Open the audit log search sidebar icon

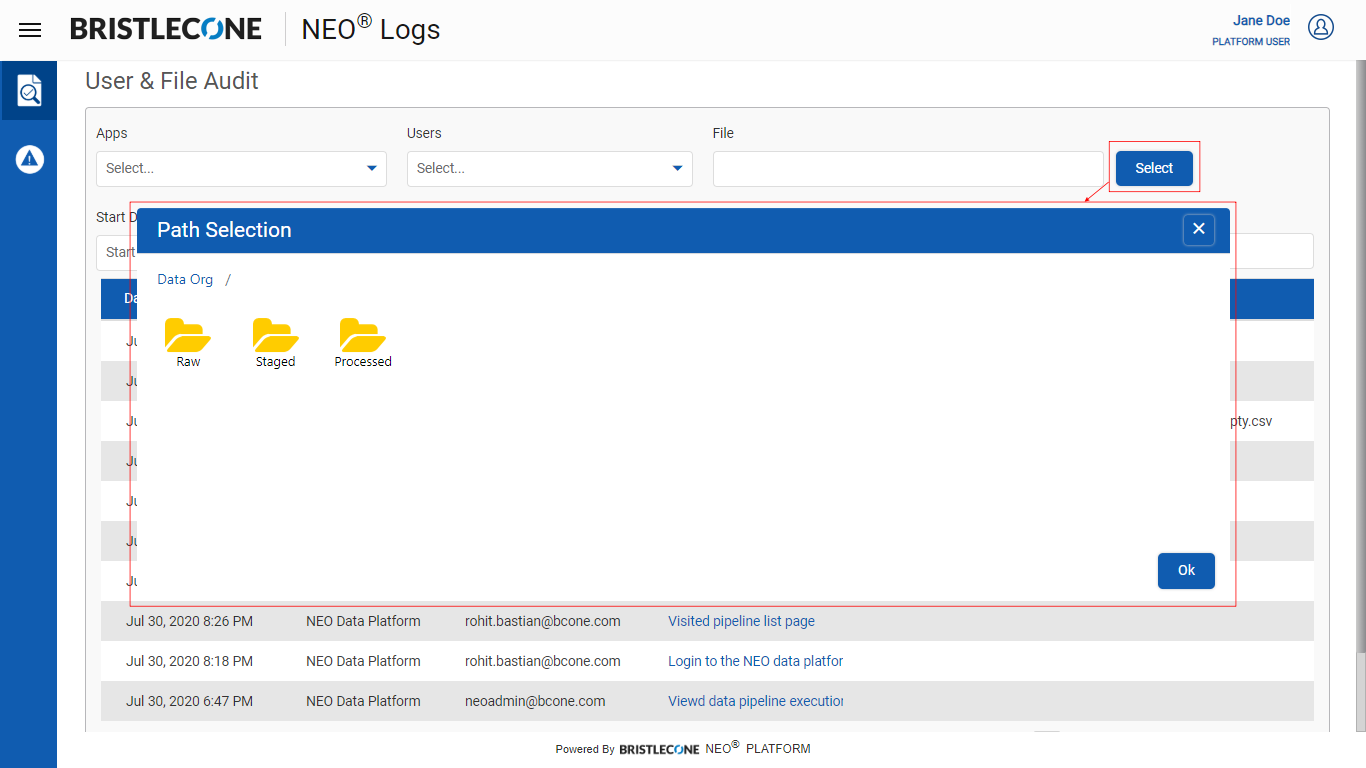click(x=29, y=91)
